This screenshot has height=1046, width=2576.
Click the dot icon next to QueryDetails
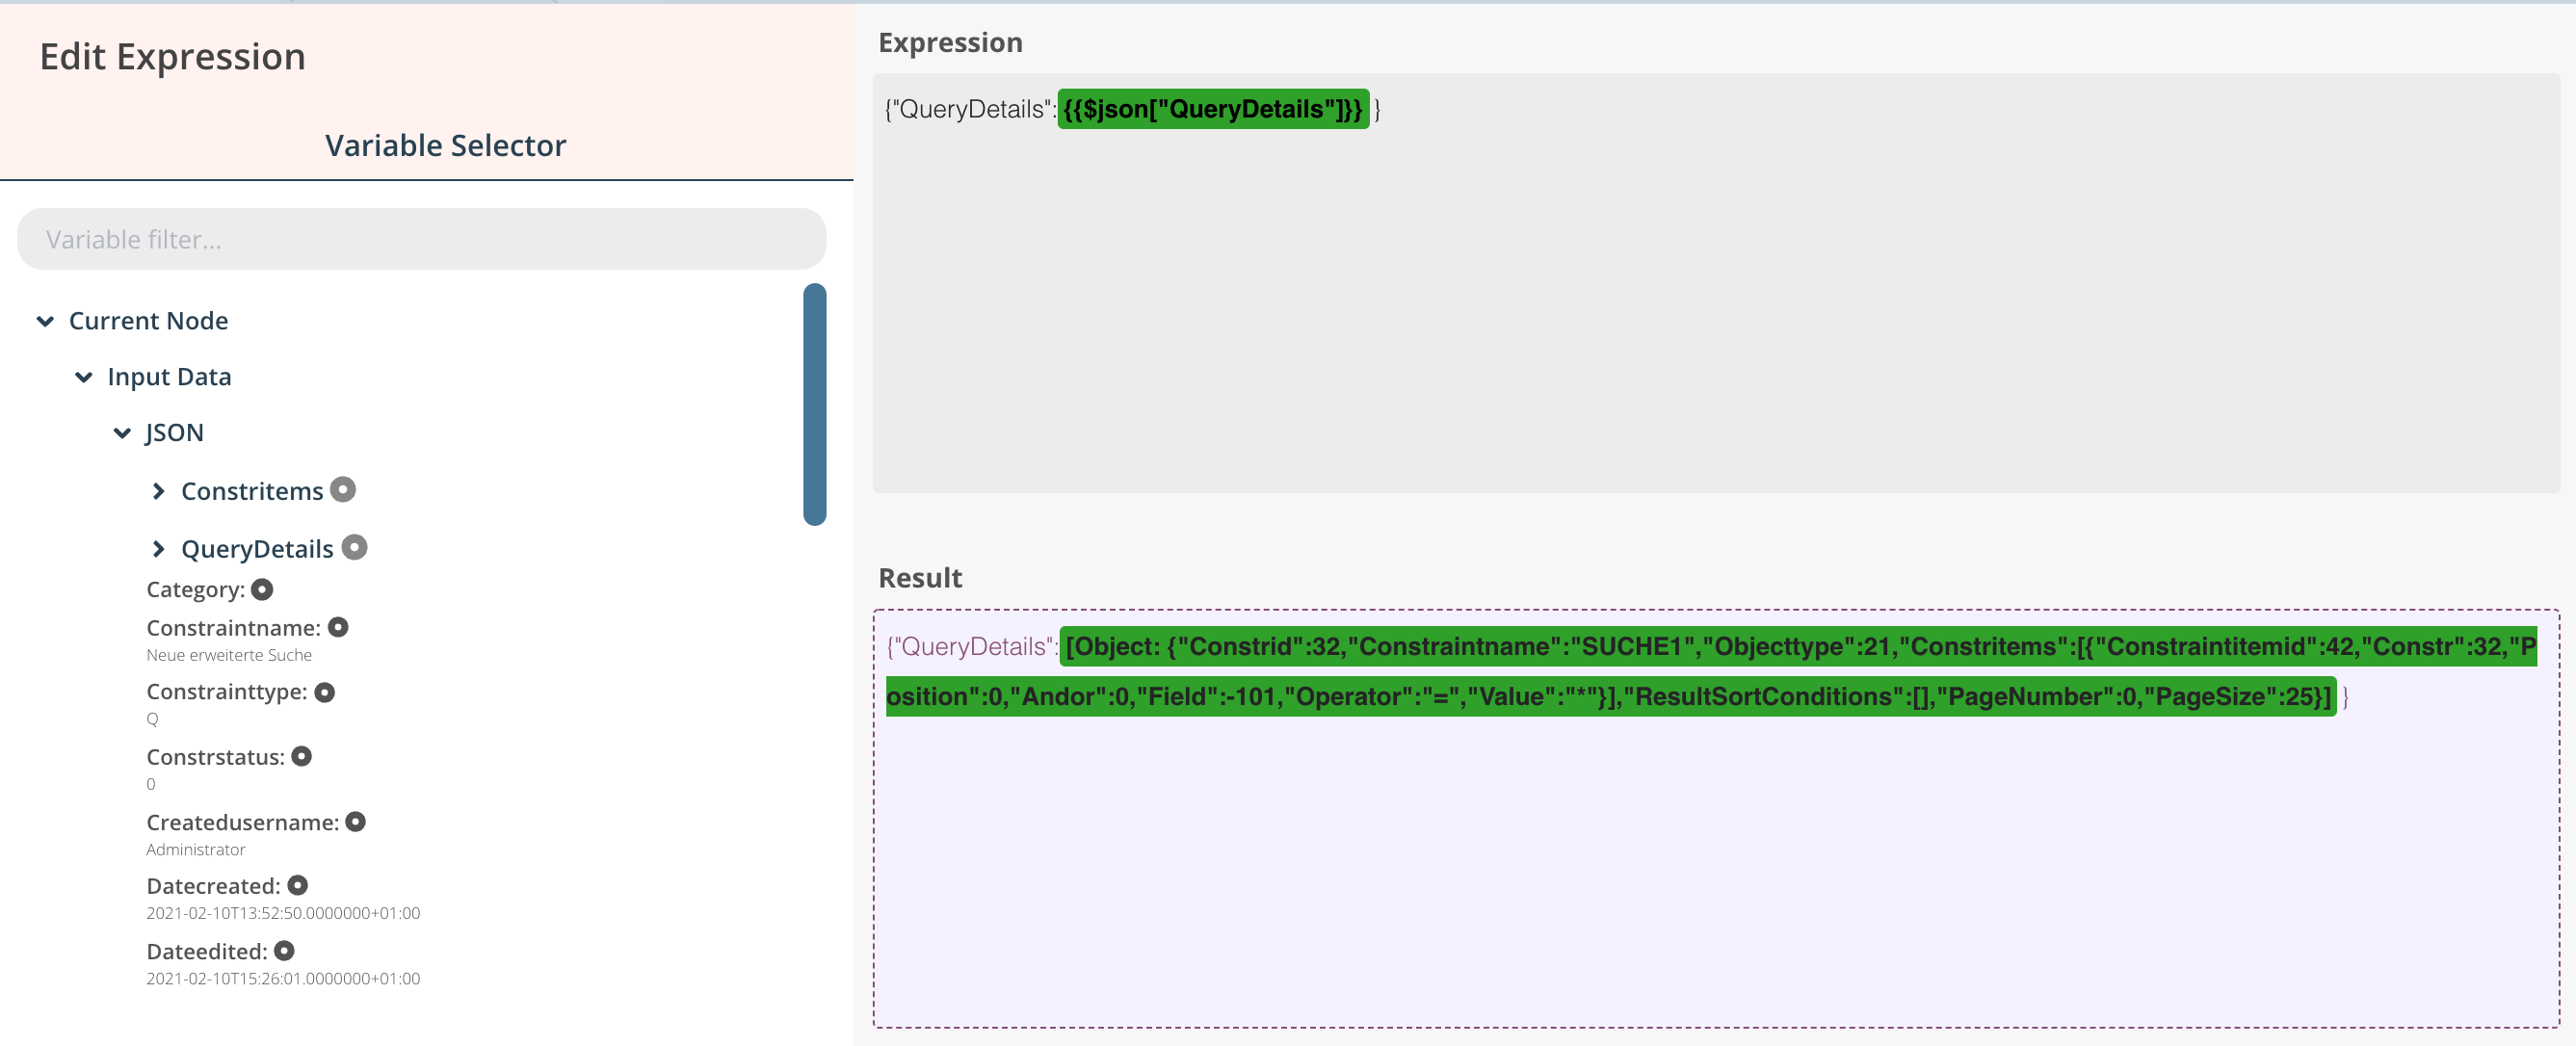point(354,547)
